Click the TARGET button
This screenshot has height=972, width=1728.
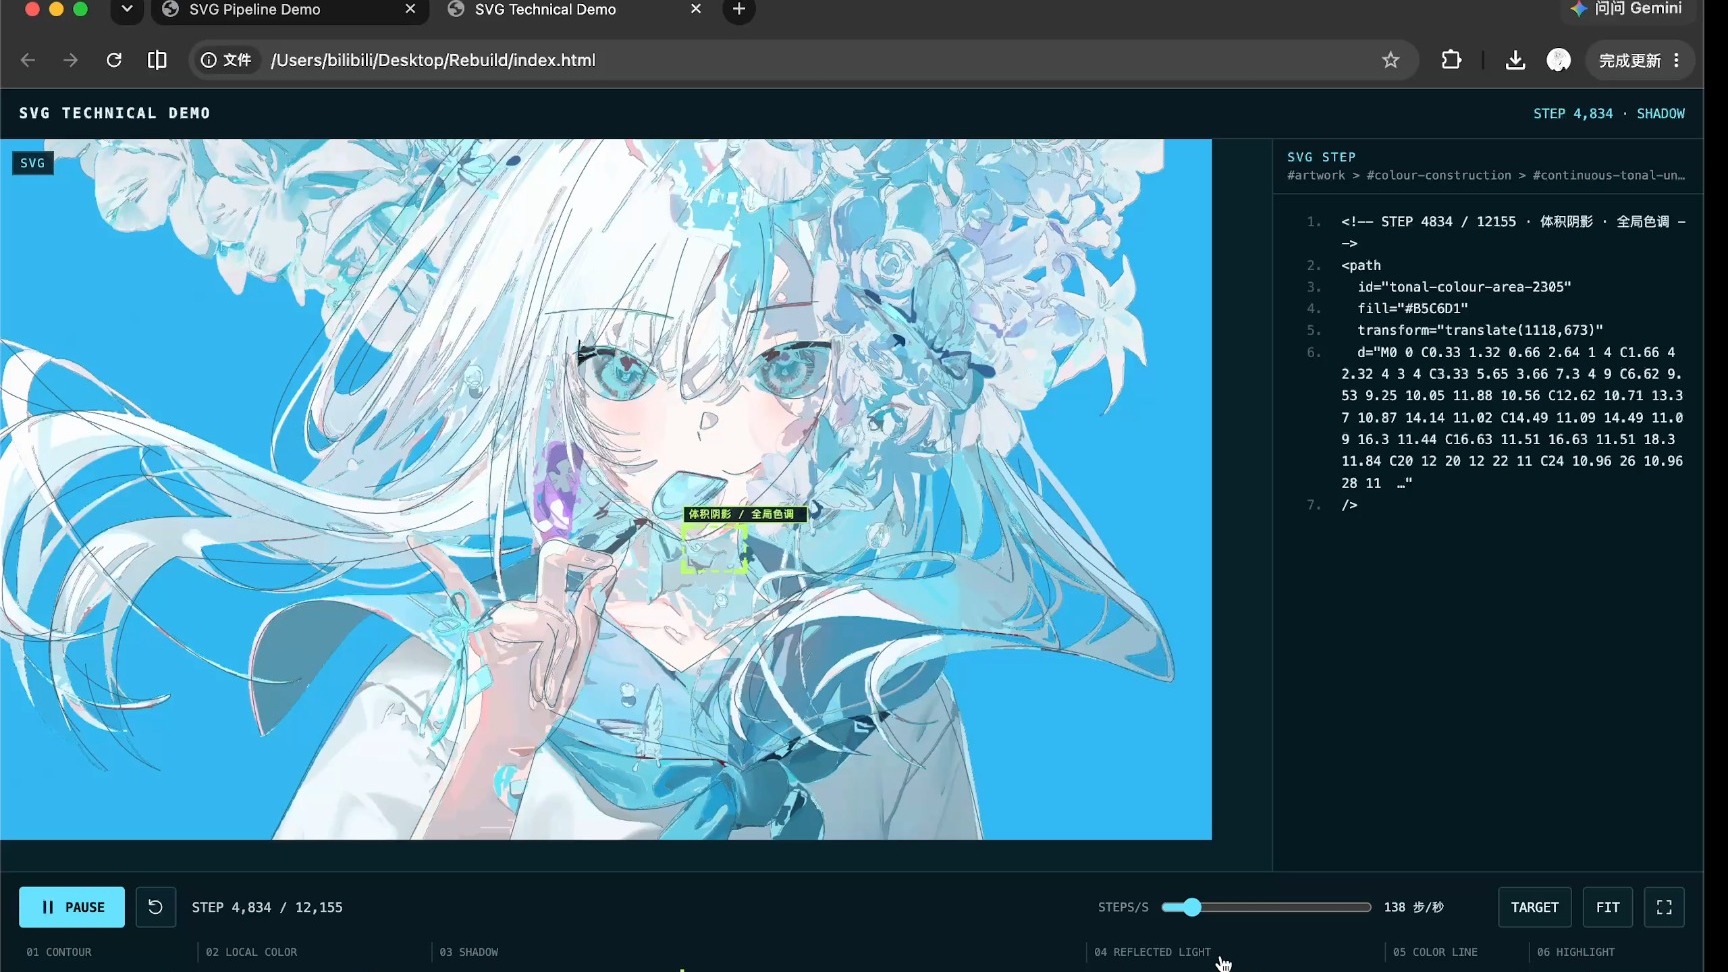tap(1535, 907)
